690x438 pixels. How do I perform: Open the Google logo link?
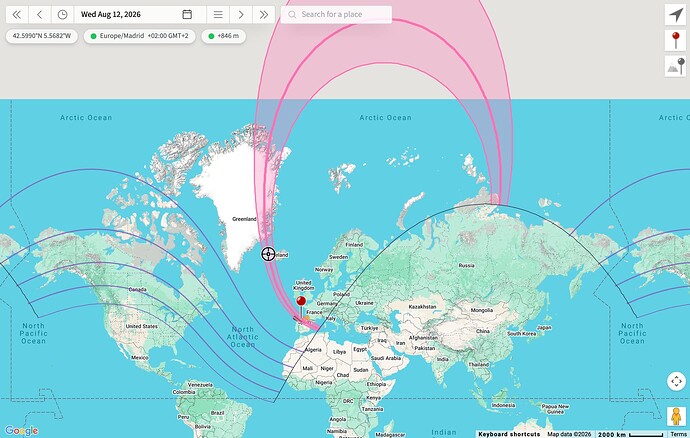click(x=22, y=431)
